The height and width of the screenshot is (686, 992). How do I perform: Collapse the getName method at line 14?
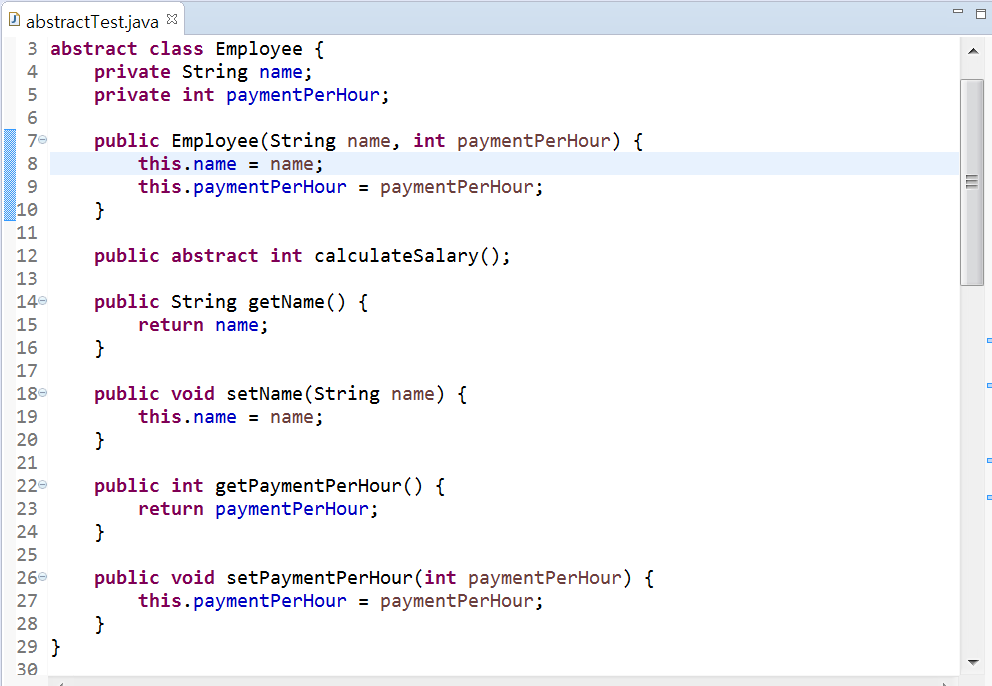point(42,301)
